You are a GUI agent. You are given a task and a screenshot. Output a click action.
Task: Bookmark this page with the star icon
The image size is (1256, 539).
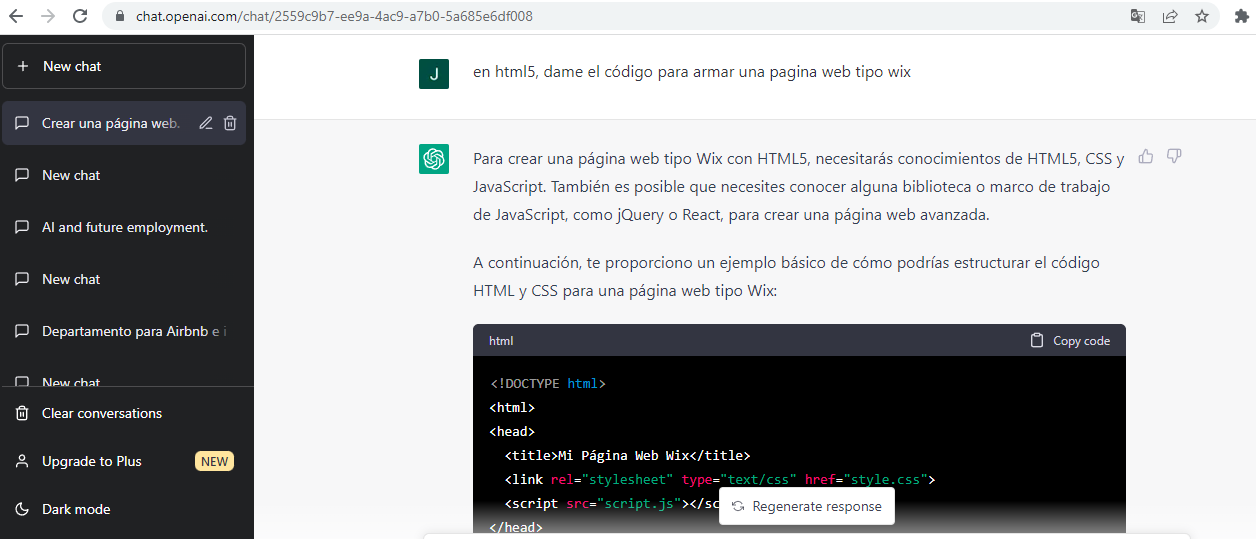point(1201,16)
